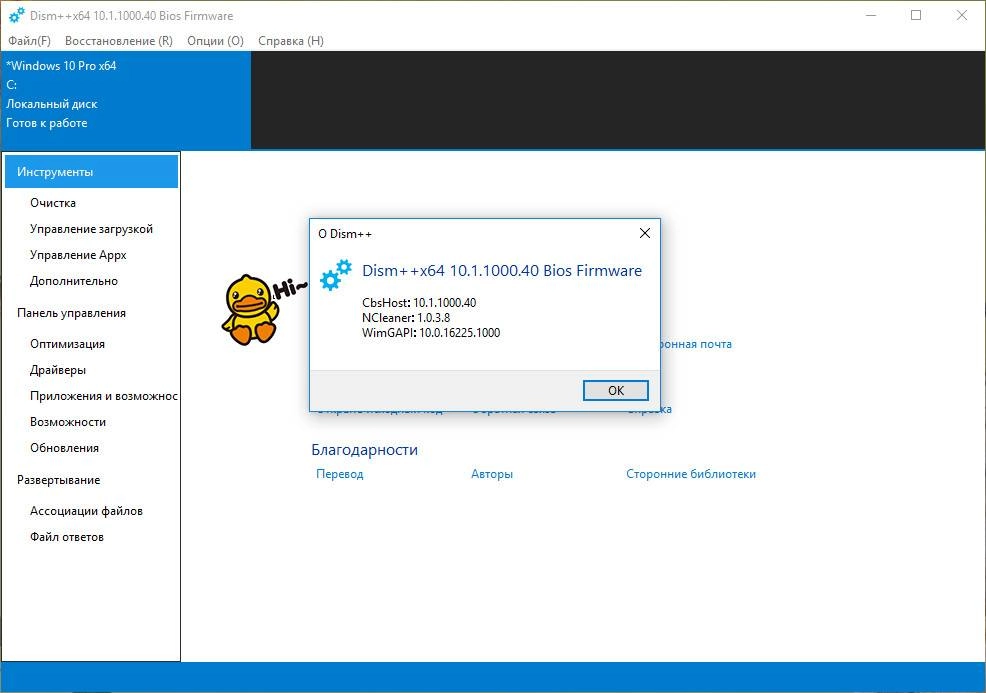Open the Возможности page

click(x=68, y=422)
